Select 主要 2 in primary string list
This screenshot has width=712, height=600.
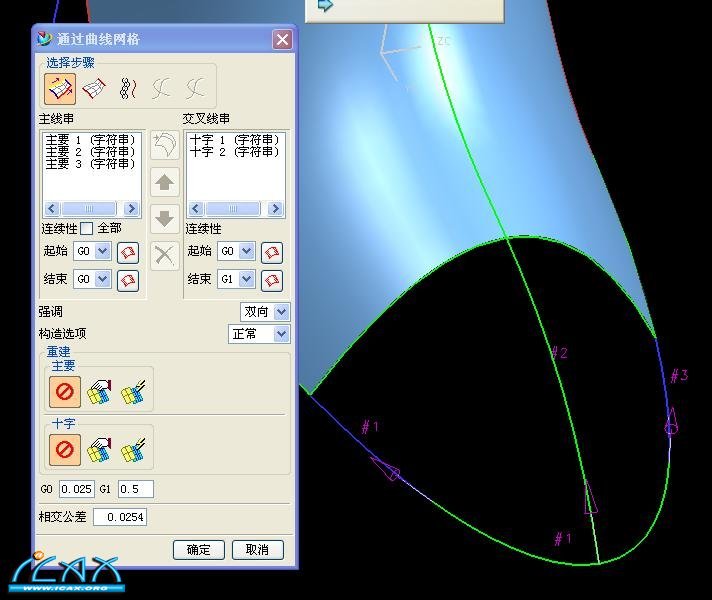click(89, 152)
